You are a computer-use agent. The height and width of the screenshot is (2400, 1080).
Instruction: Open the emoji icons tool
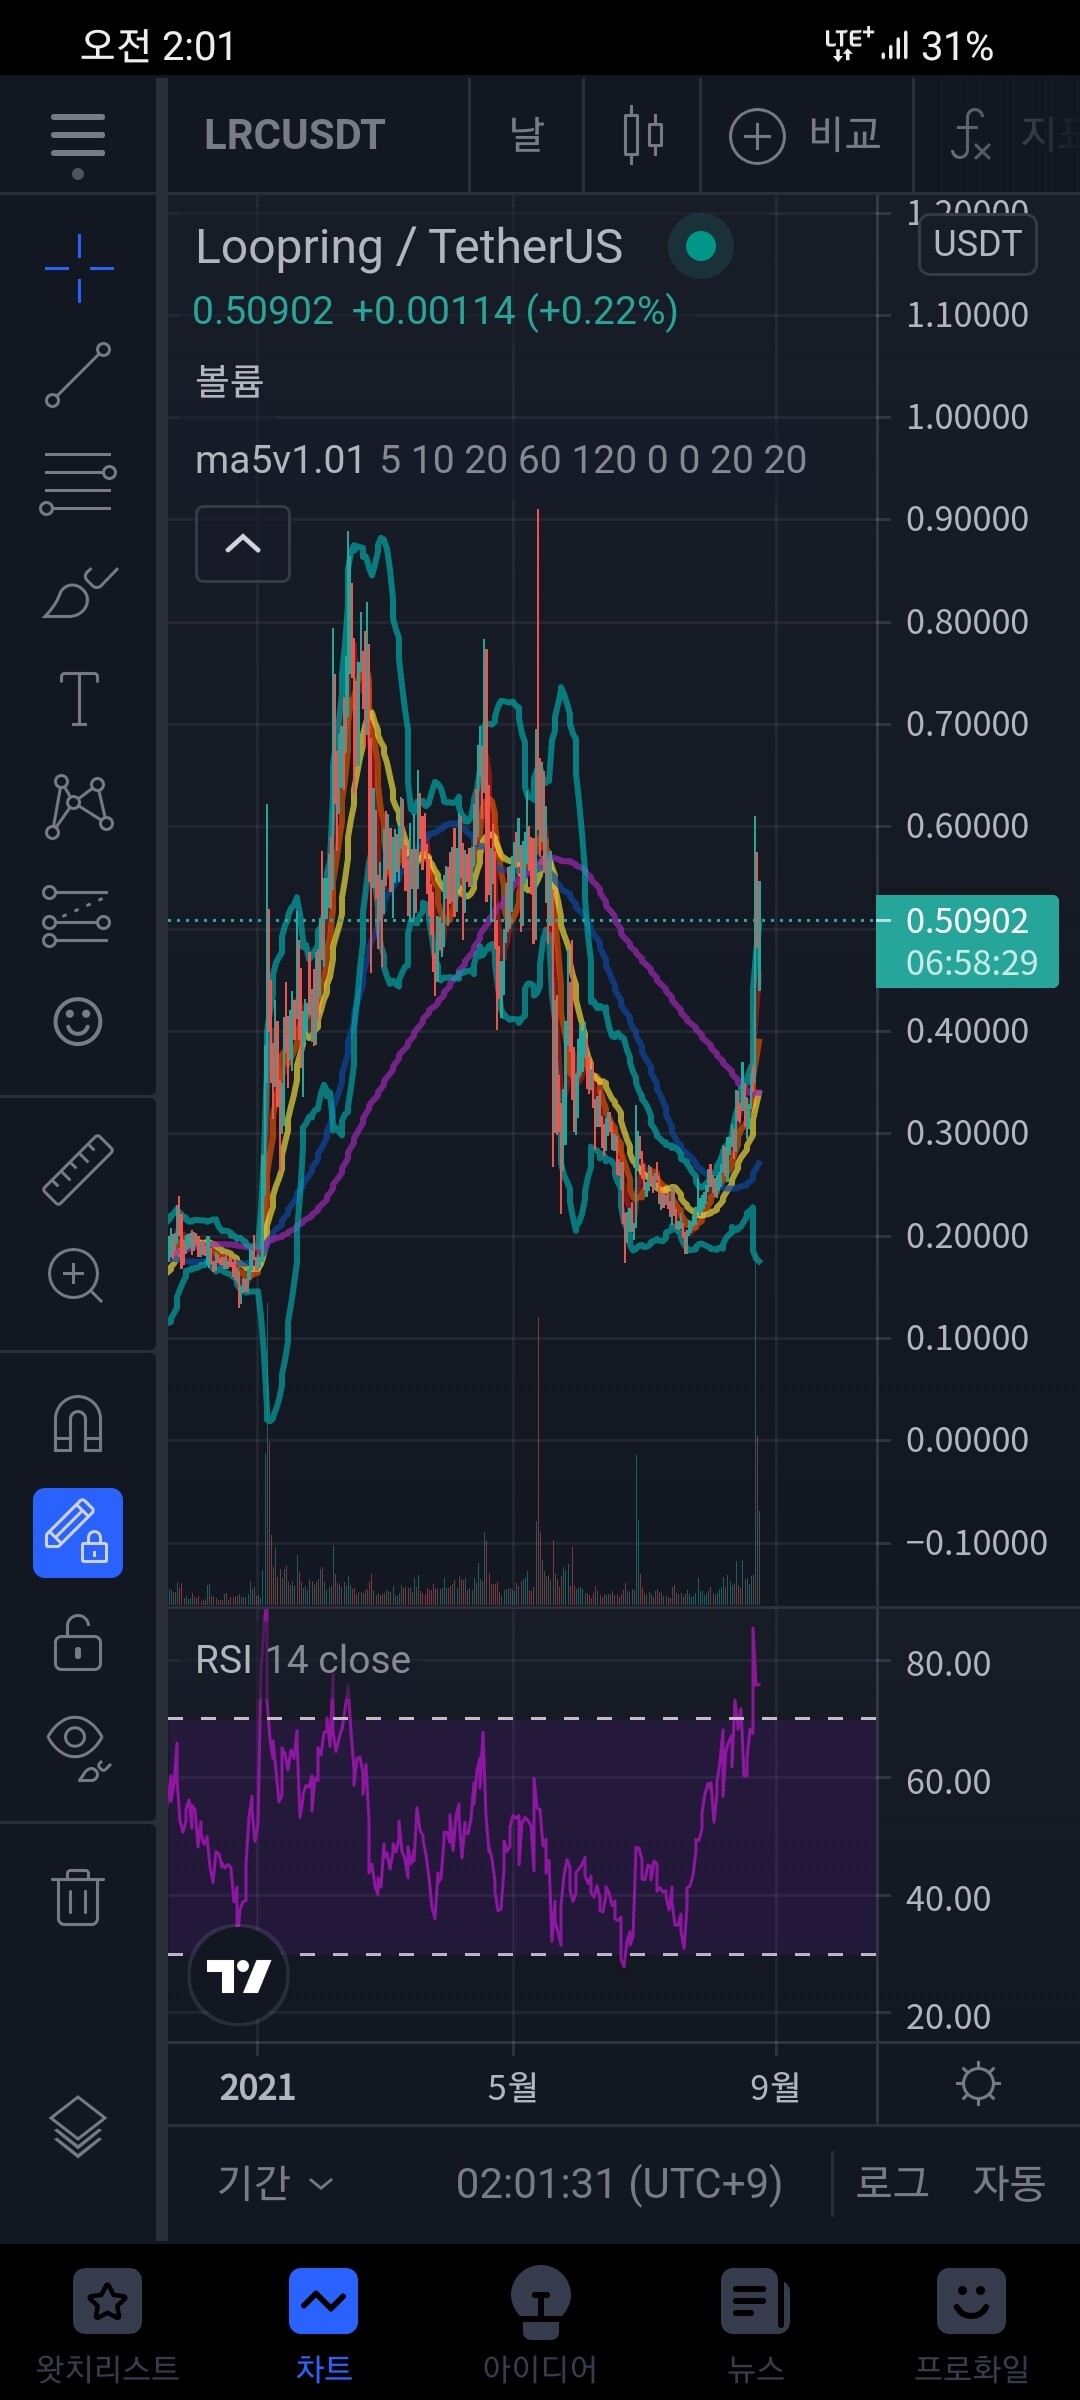[x=78, y=1022]
